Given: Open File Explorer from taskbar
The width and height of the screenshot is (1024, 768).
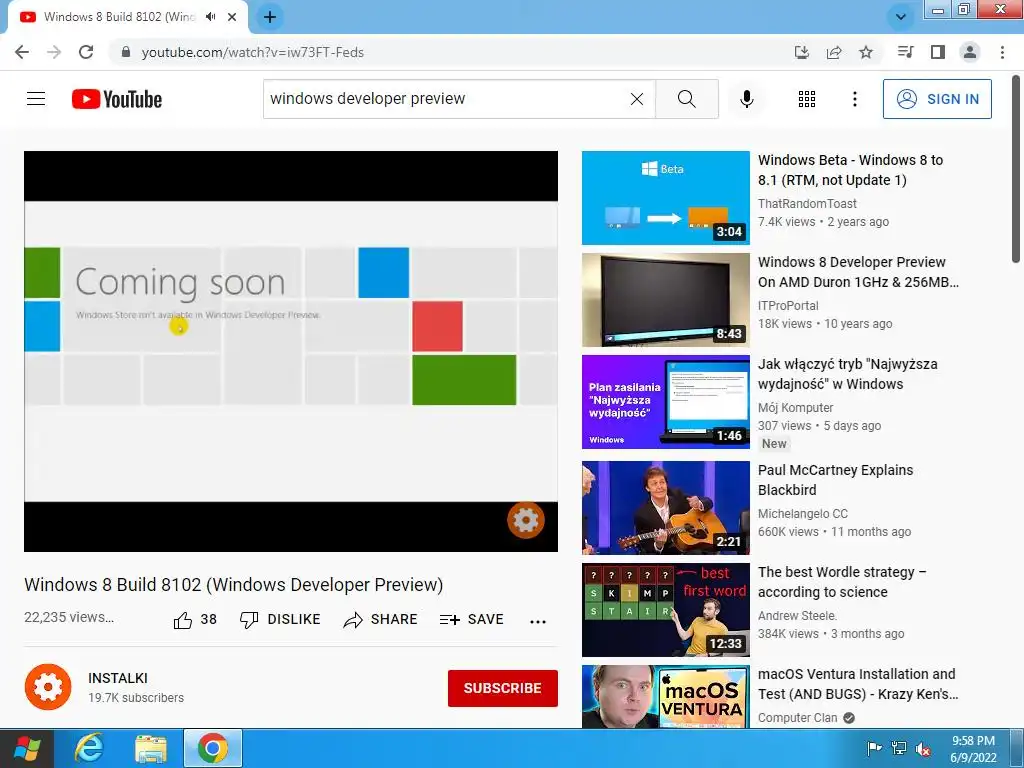Looking at the screenshot, I should pyautogui.click(x=151, y=748).
